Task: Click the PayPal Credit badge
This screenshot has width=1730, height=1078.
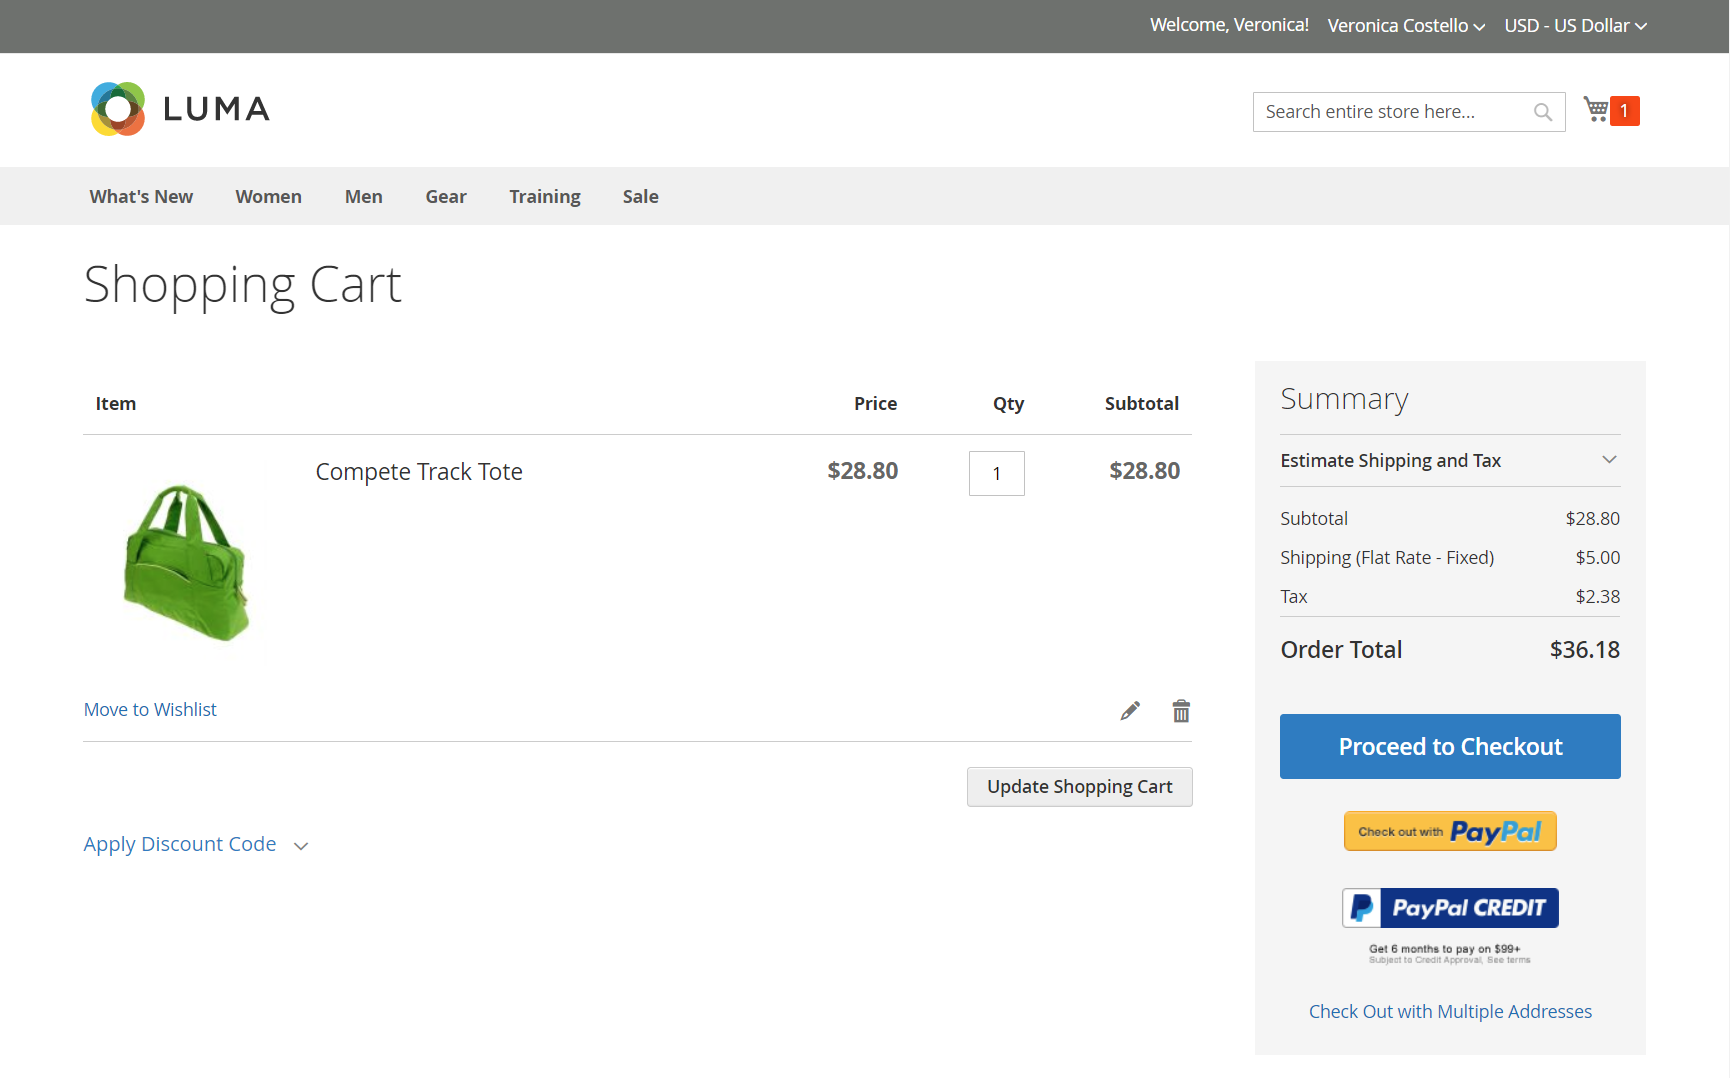Action: (1450, 908)
